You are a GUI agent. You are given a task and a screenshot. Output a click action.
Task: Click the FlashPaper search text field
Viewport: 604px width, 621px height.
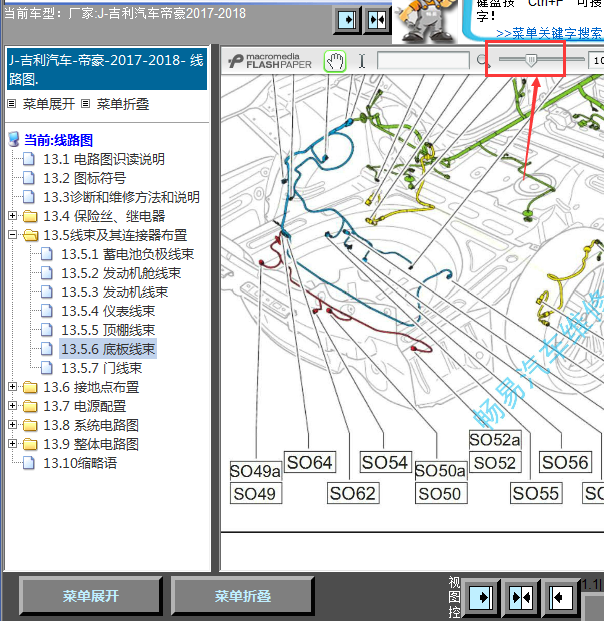click(x=423, y=61)
